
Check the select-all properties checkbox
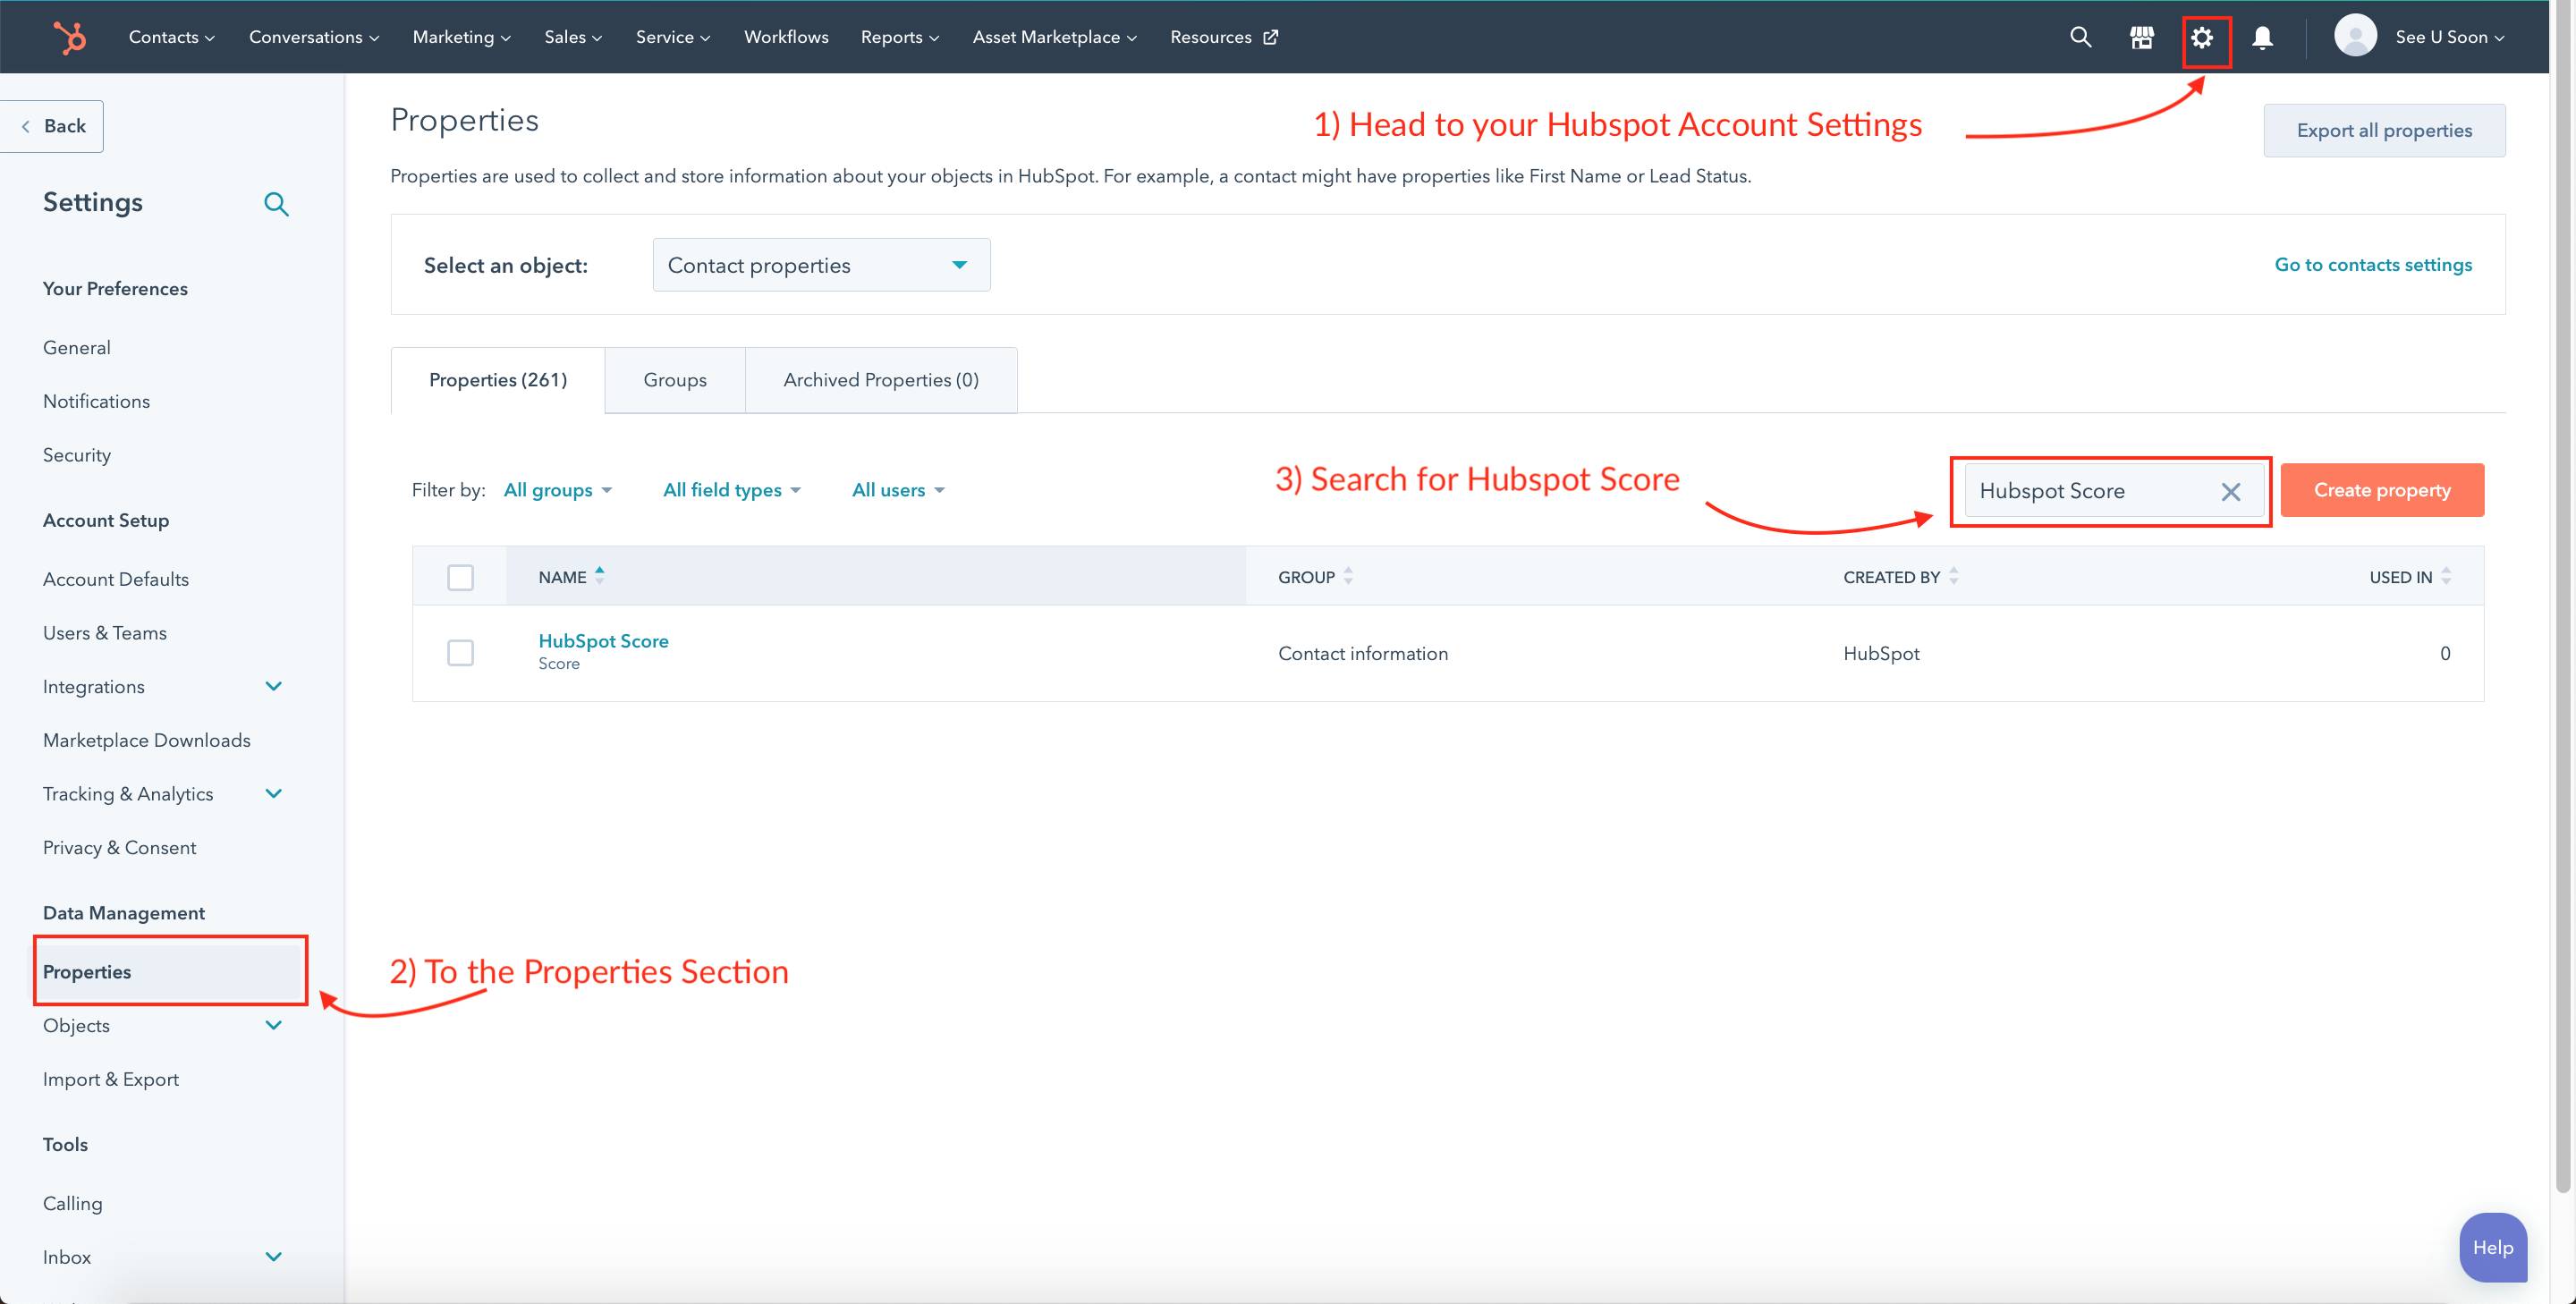[461, 577]
